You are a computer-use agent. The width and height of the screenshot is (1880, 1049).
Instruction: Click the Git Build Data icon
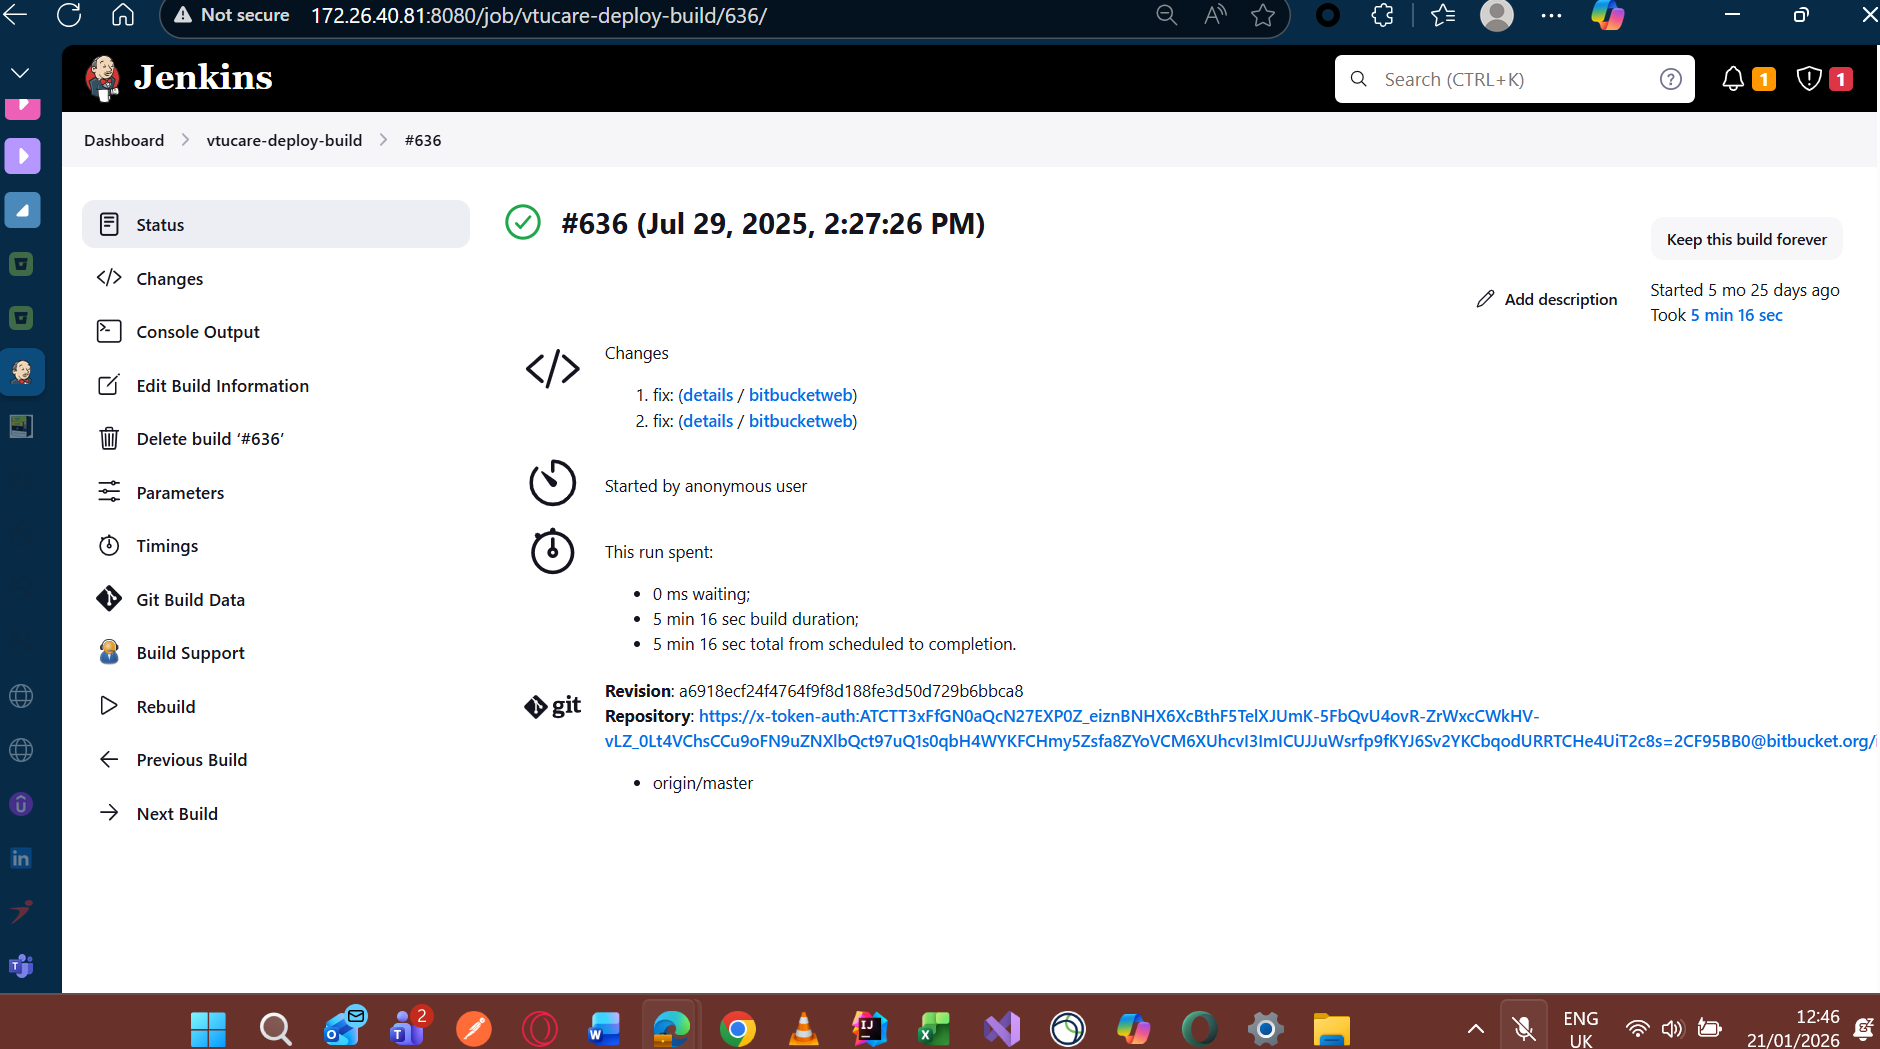(x=109, y=599)
